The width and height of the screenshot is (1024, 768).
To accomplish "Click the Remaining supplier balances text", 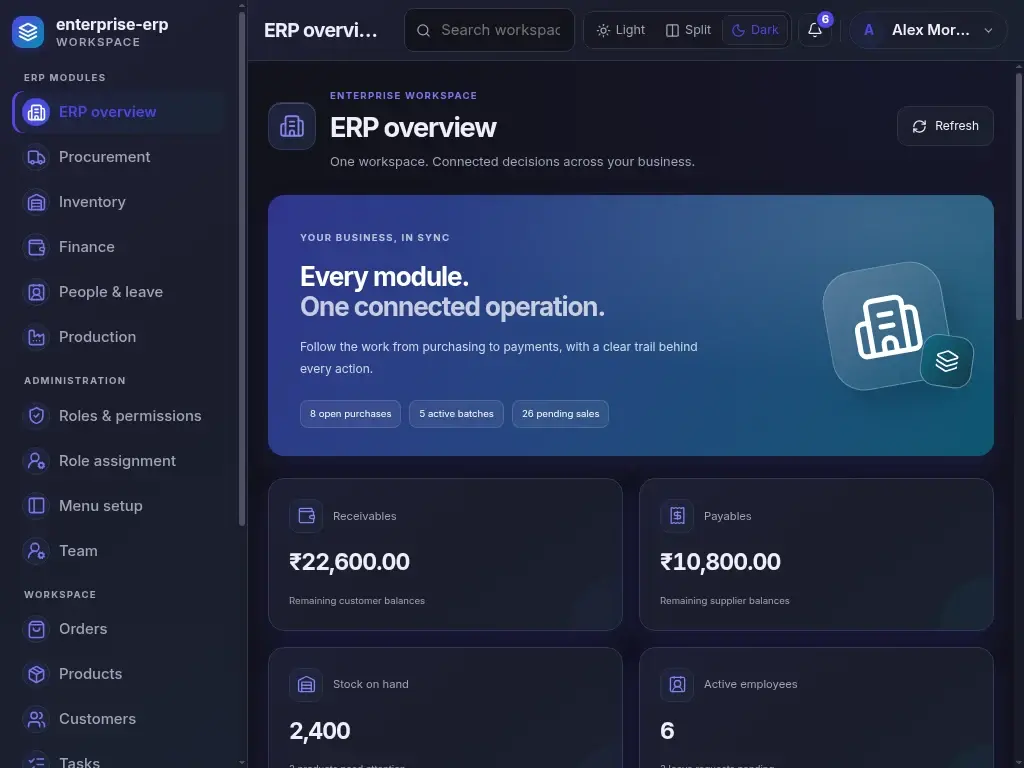I will [724, 601].
